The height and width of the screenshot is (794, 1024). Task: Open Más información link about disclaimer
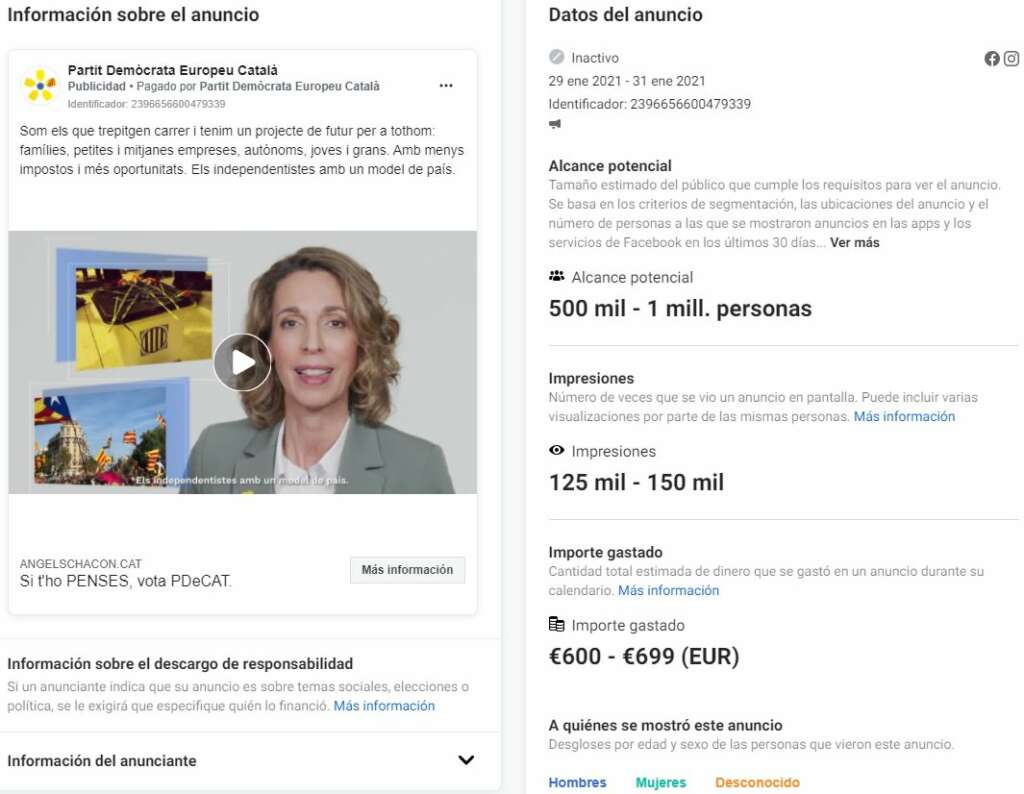click(384, 706)
